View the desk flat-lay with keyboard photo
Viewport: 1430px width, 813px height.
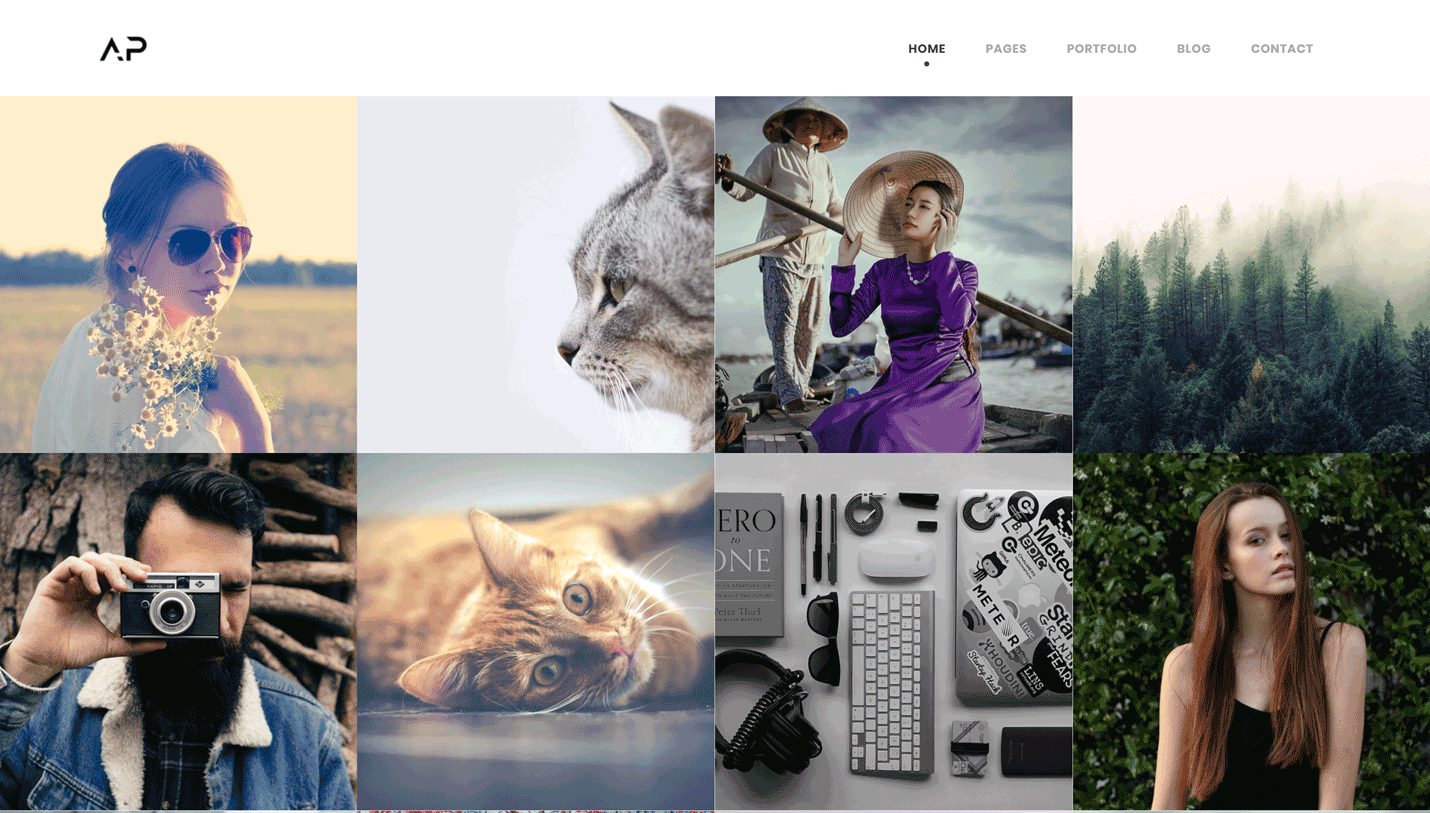(x=893, y=631)
